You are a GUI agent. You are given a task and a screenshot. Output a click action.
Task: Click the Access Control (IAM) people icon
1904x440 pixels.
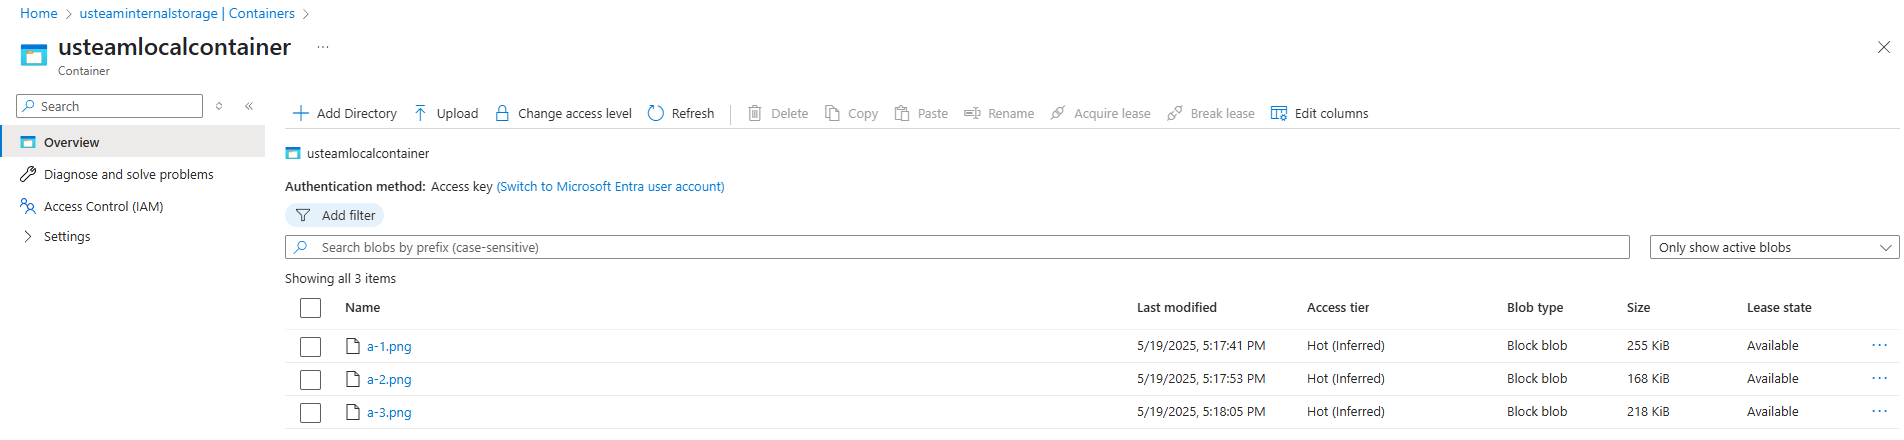coord(28,206)
